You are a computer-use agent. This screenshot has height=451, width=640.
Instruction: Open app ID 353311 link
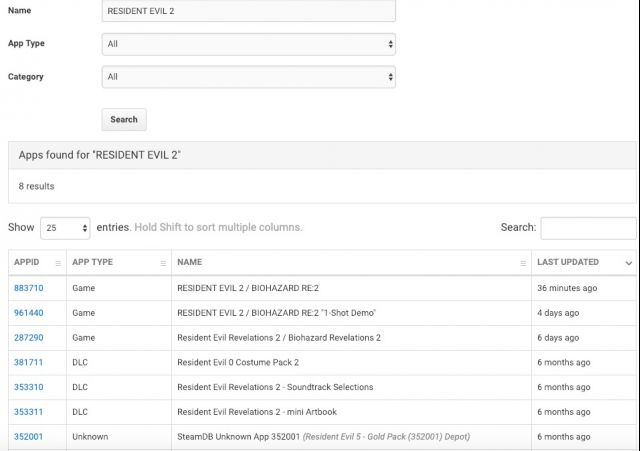click(x=29, y=412)
